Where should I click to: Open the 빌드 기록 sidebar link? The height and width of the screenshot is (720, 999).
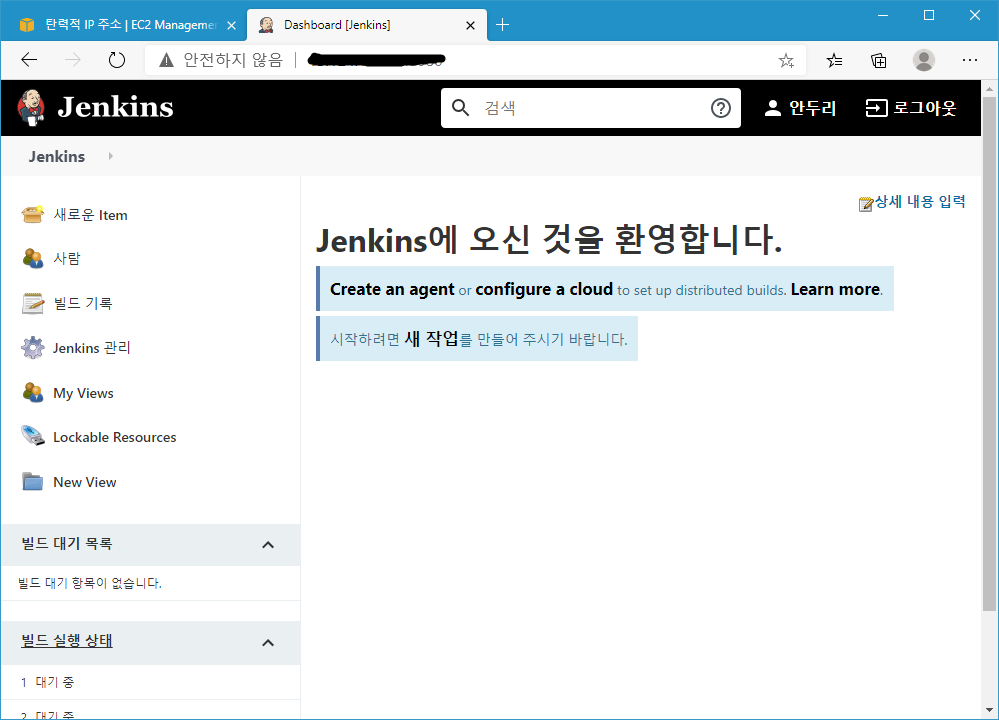tap(83, 303)
